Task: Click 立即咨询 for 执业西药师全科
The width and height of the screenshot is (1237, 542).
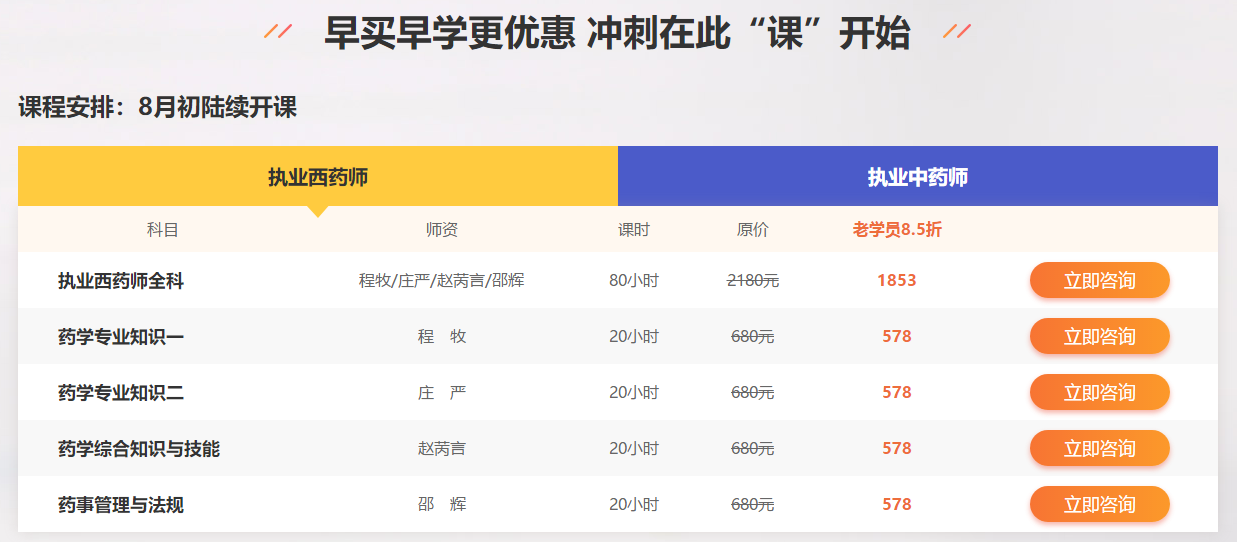Action: coord(1099,281)
